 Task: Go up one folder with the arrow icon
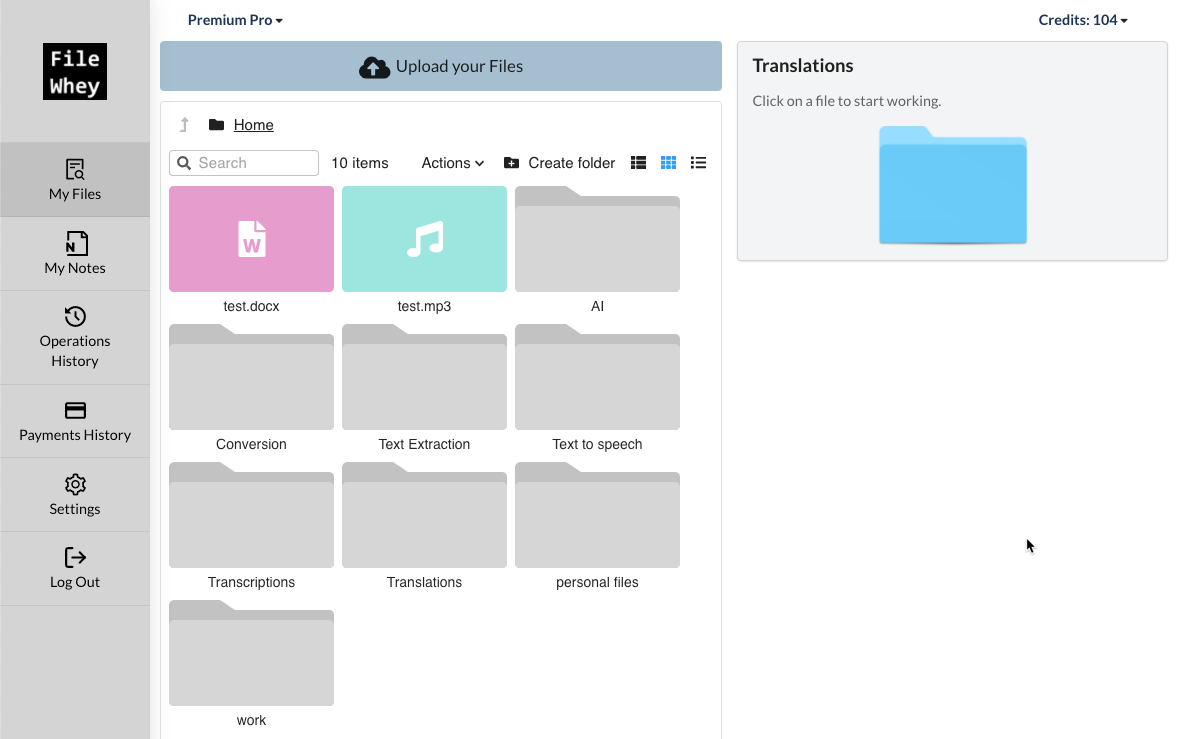(x=184, y=124)
